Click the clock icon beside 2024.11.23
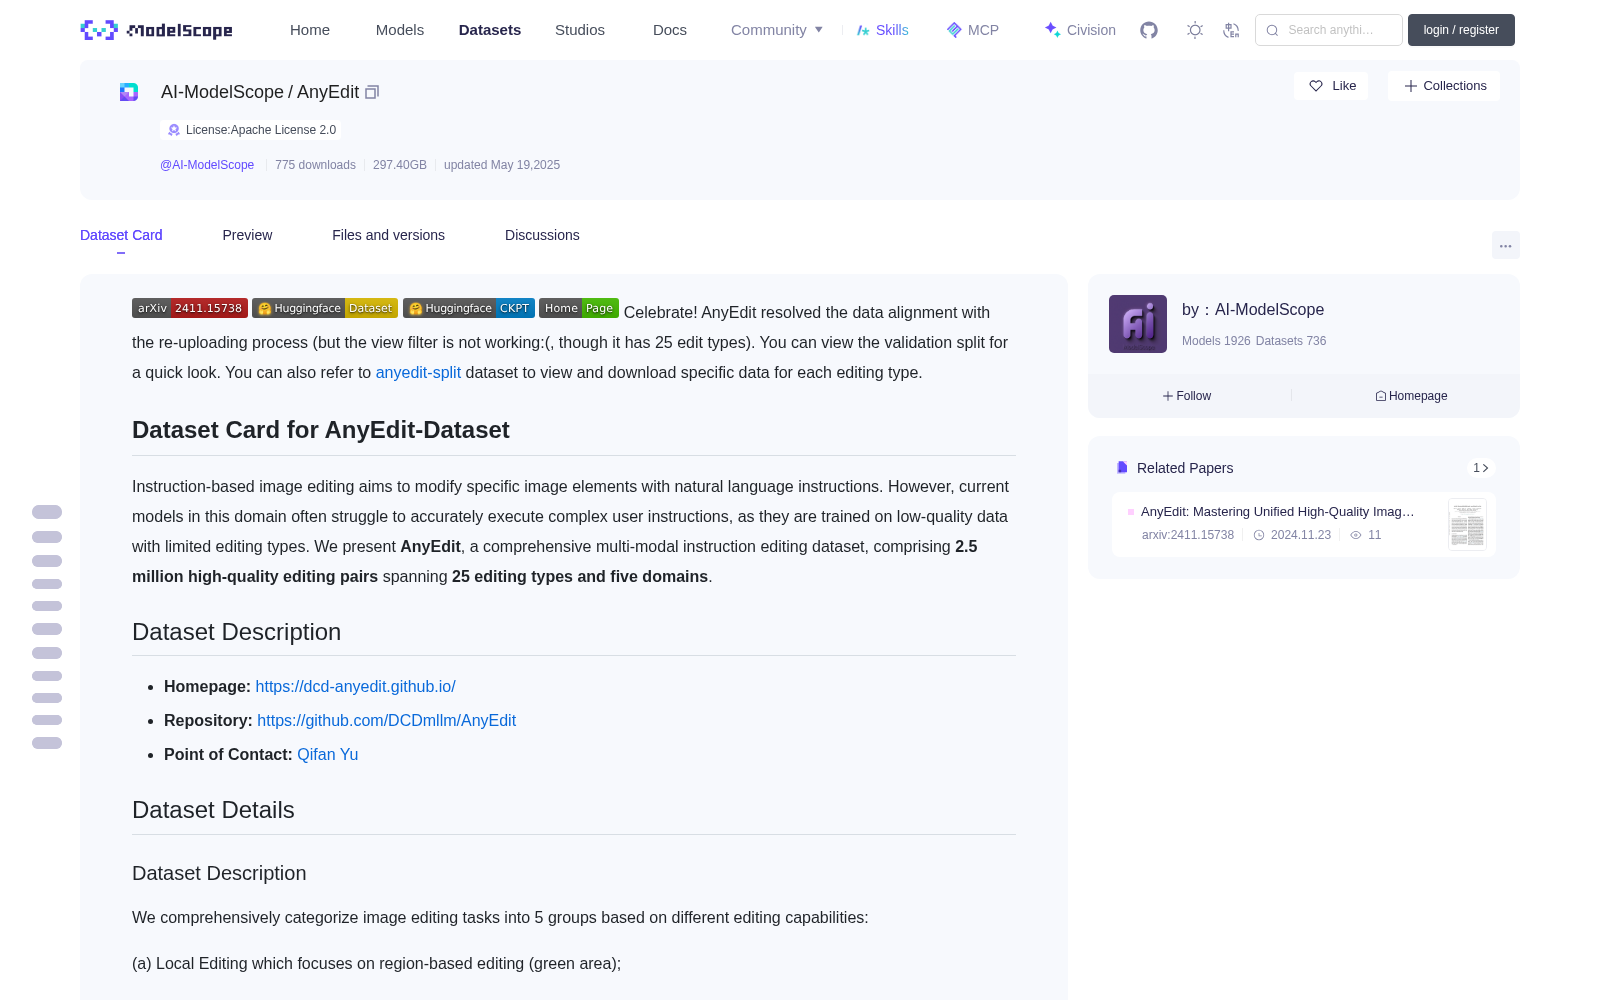The width and height of the screenshot is (1600, 1000). tap(1259, 535)
